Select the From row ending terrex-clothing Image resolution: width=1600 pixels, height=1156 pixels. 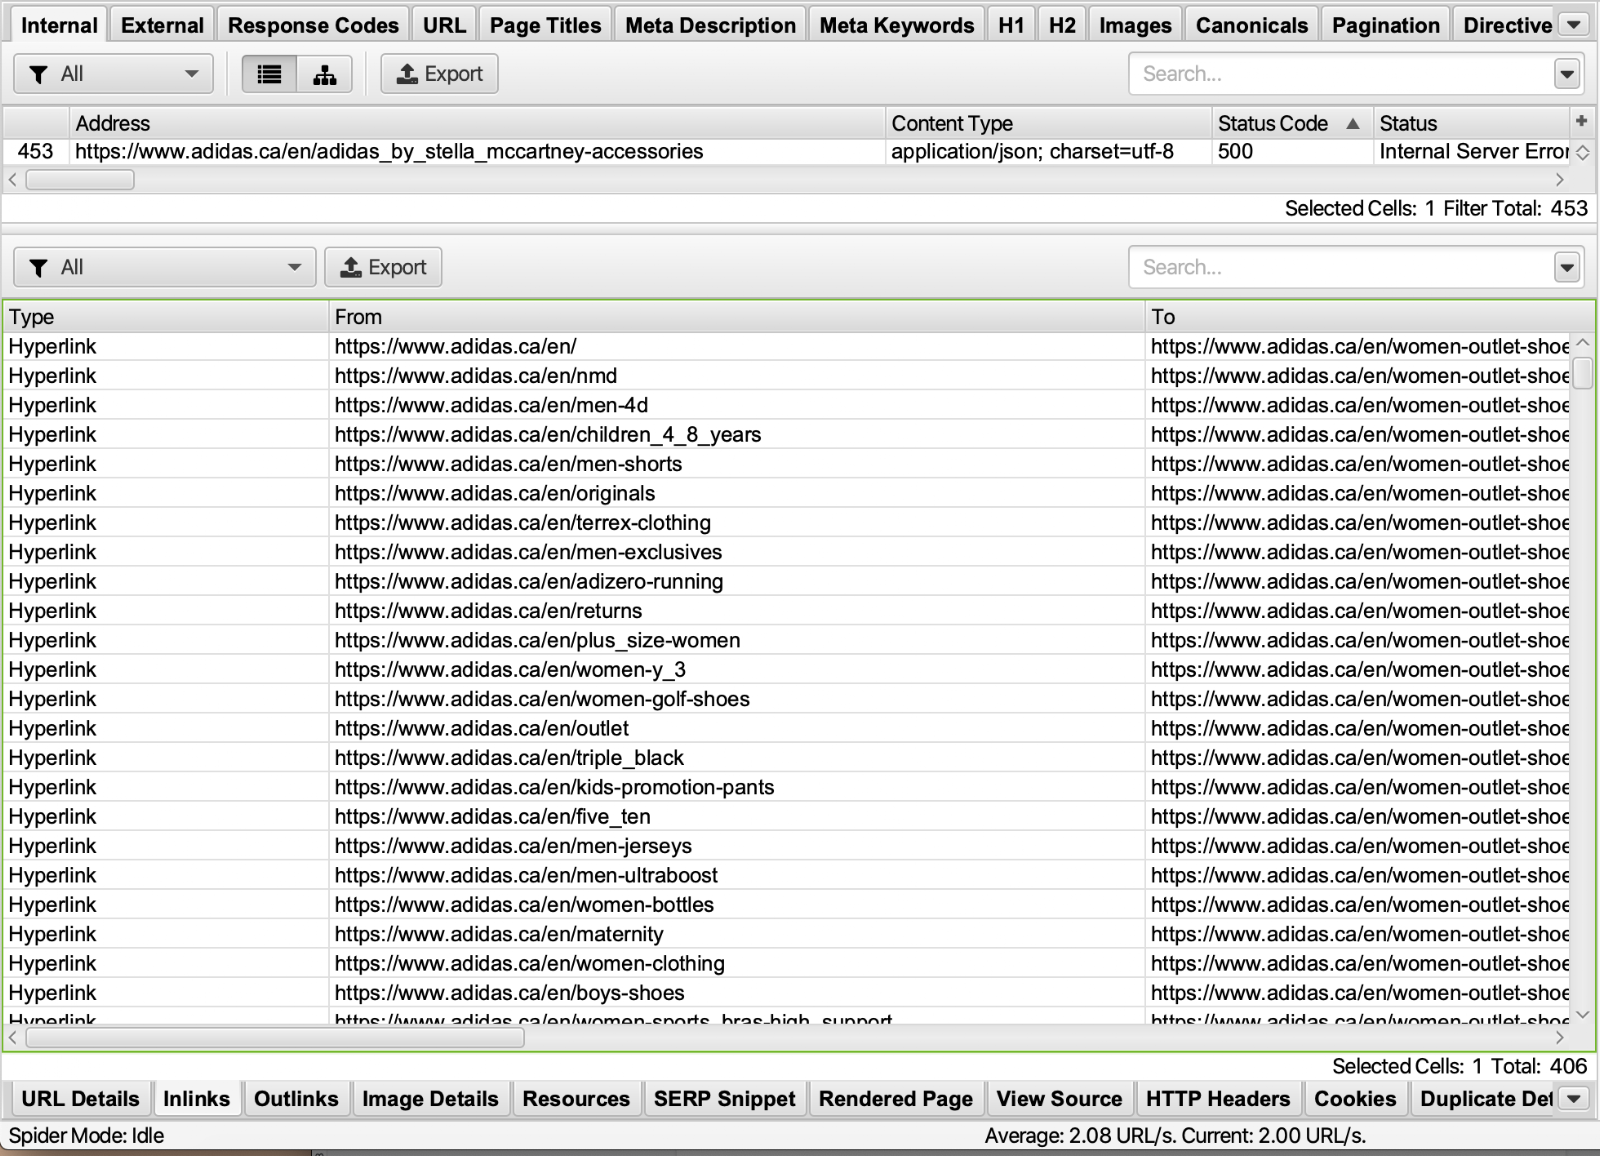click(737, 523)
